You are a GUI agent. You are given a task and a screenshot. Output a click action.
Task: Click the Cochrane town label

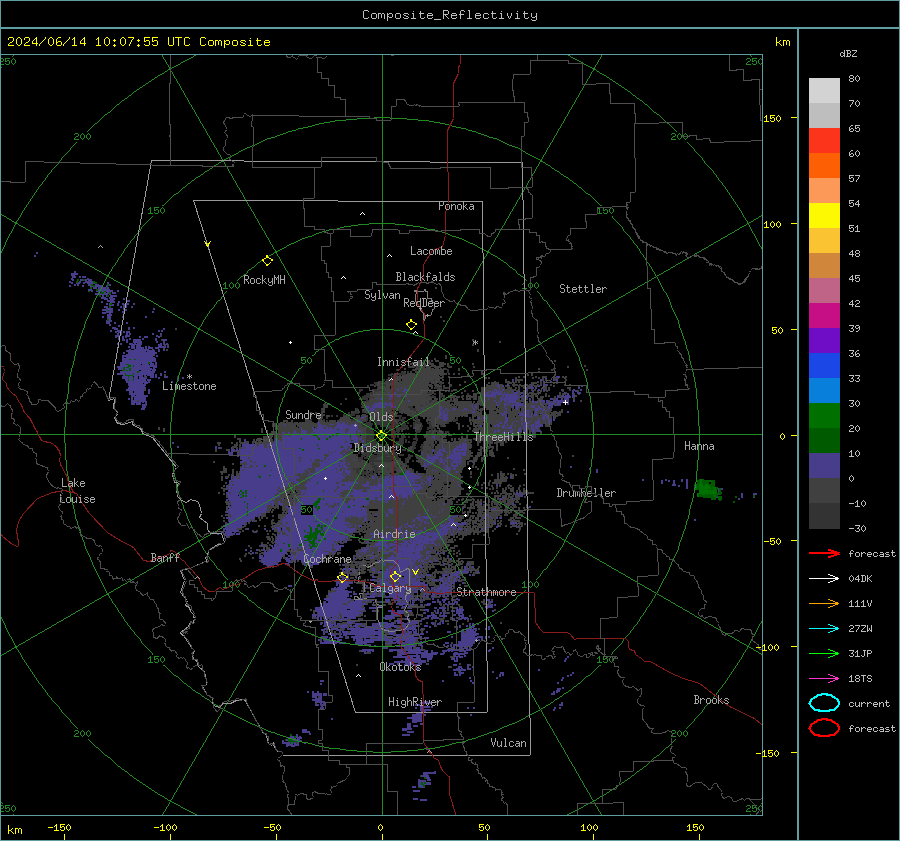(x=327, y=559)
